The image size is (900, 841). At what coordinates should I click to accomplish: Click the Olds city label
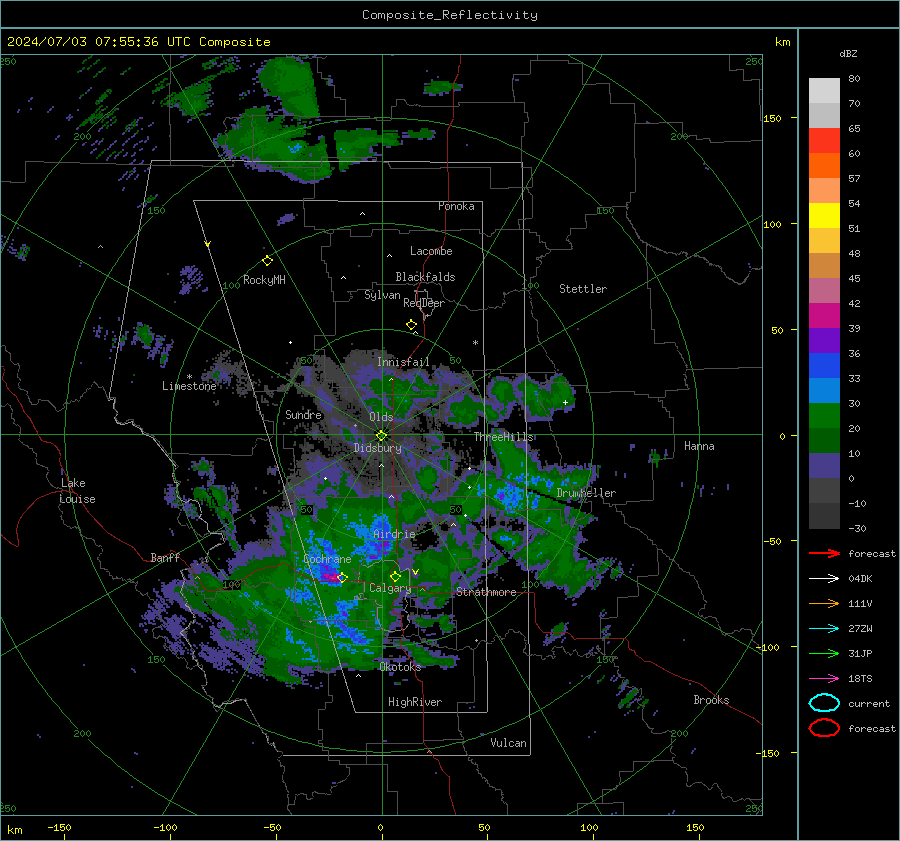(x=381, y=417)
